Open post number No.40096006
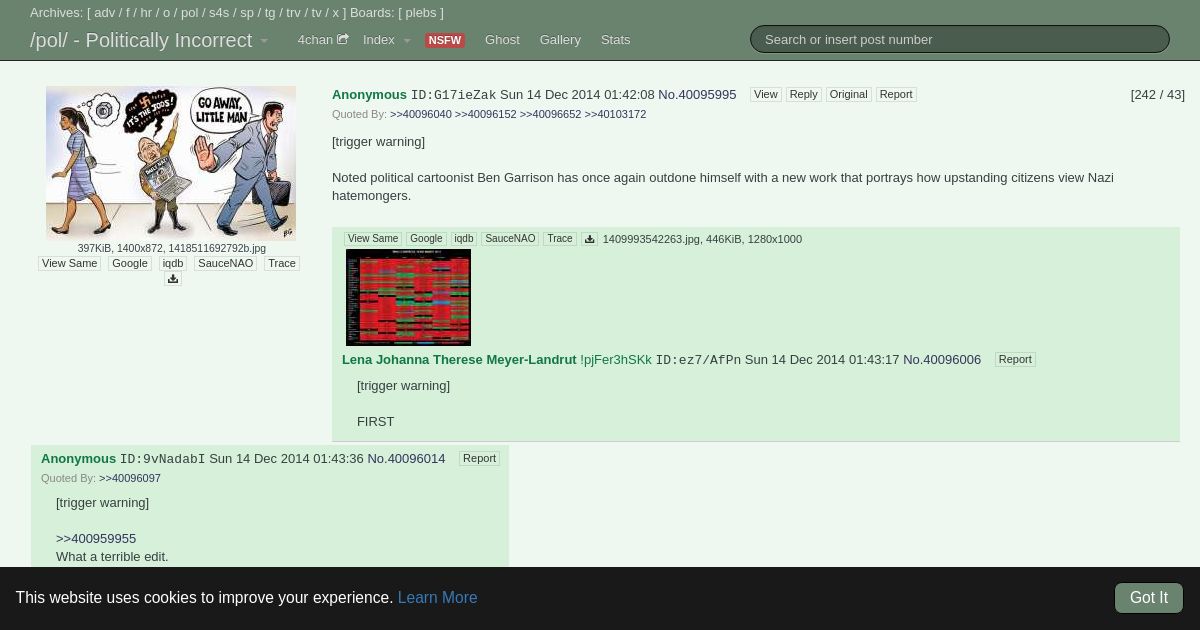This screenshot has width=1200, height=630. [x=942, y=359]
